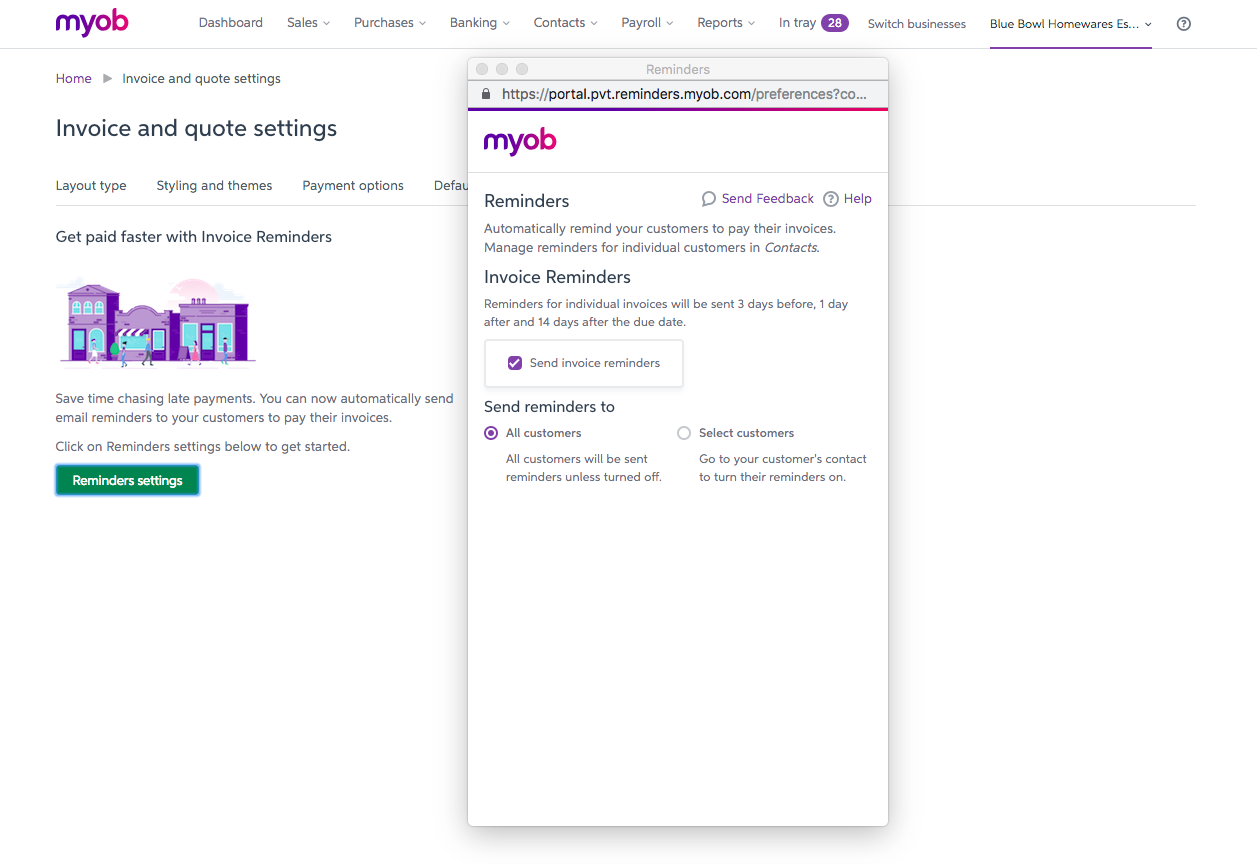Open the Payment options tab

tap(353, 186)
